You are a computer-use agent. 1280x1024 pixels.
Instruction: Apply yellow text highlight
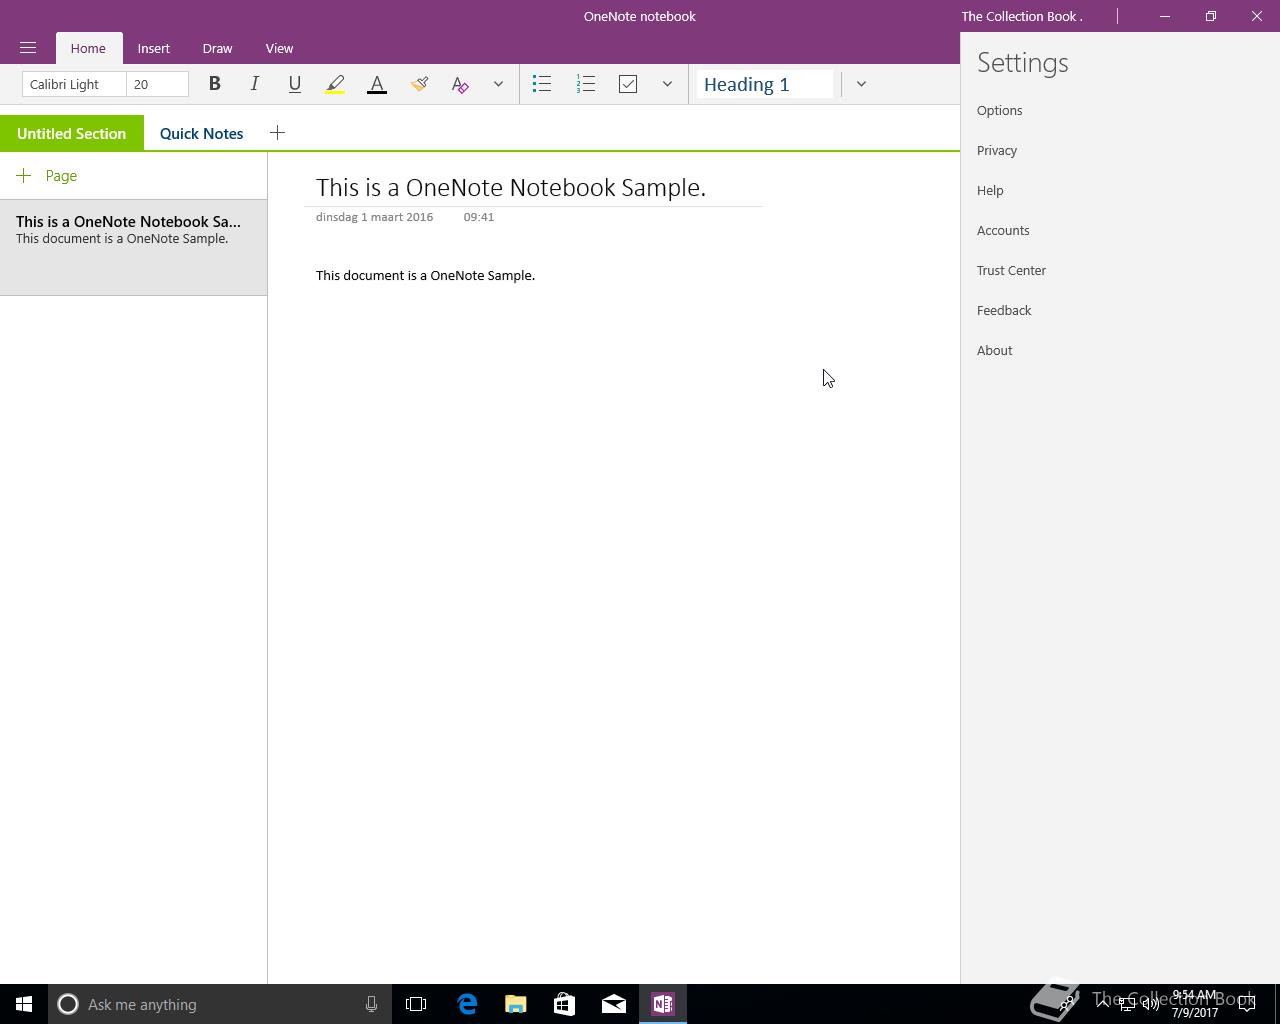335,84
